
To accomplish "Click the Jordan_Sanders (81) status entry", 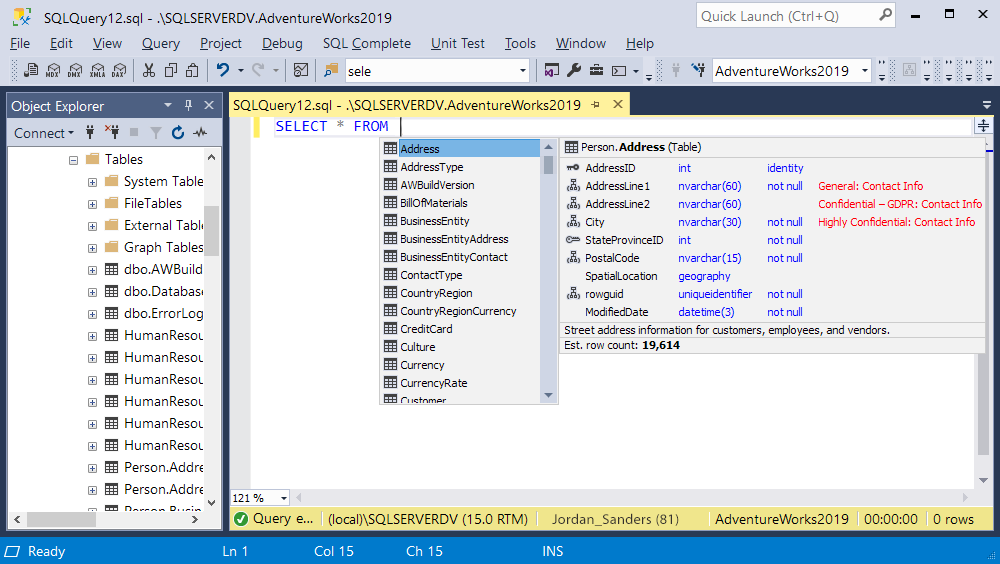I will 615,519.
